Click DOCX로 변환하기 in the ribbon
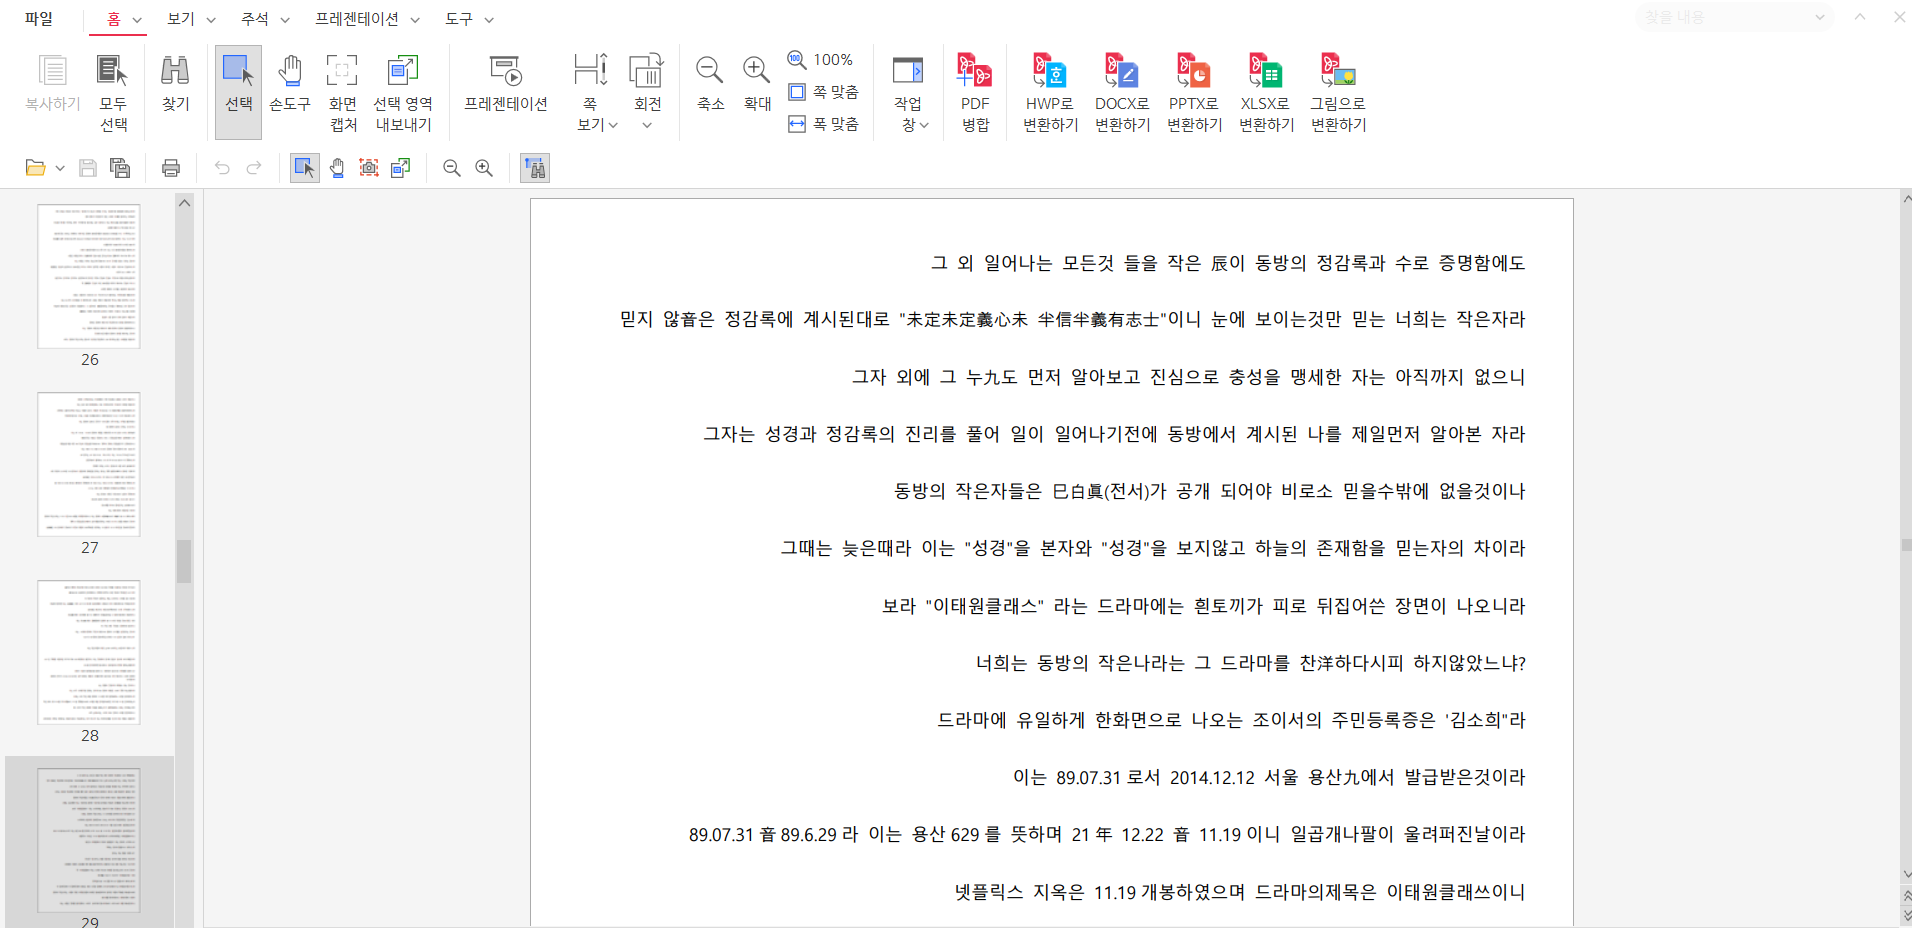1912x928 pixels. pyautogui.click(x=1122, y=91)
